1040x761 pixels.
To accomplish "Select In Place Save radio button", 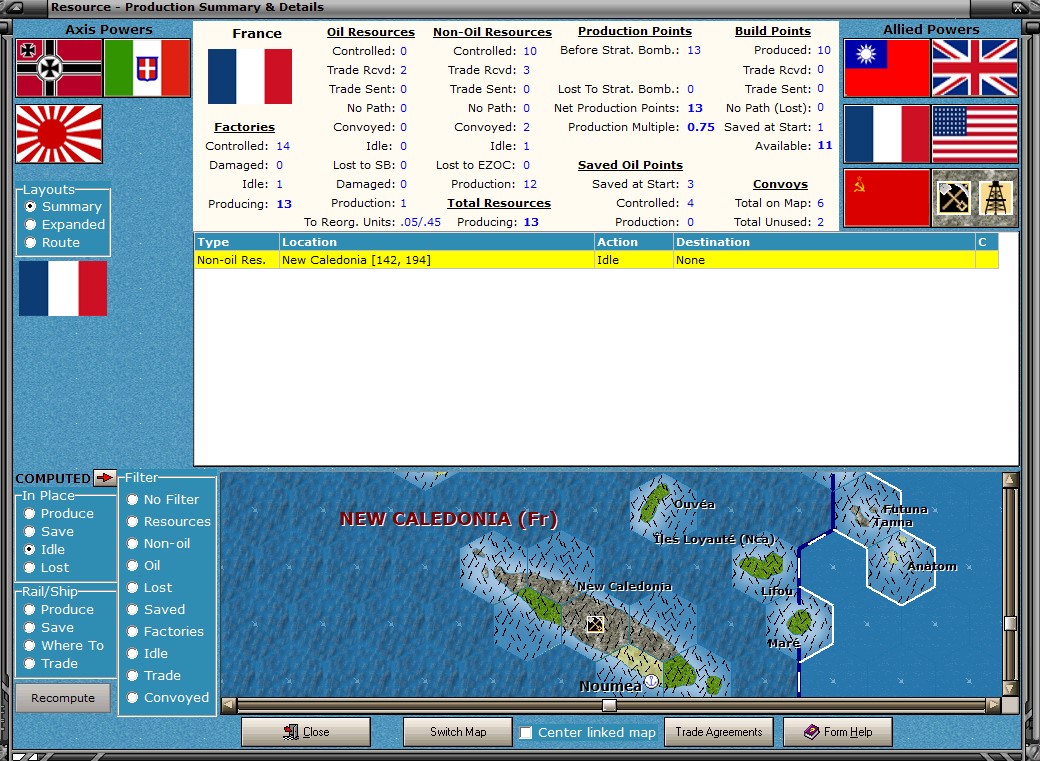I will (29, 531).
